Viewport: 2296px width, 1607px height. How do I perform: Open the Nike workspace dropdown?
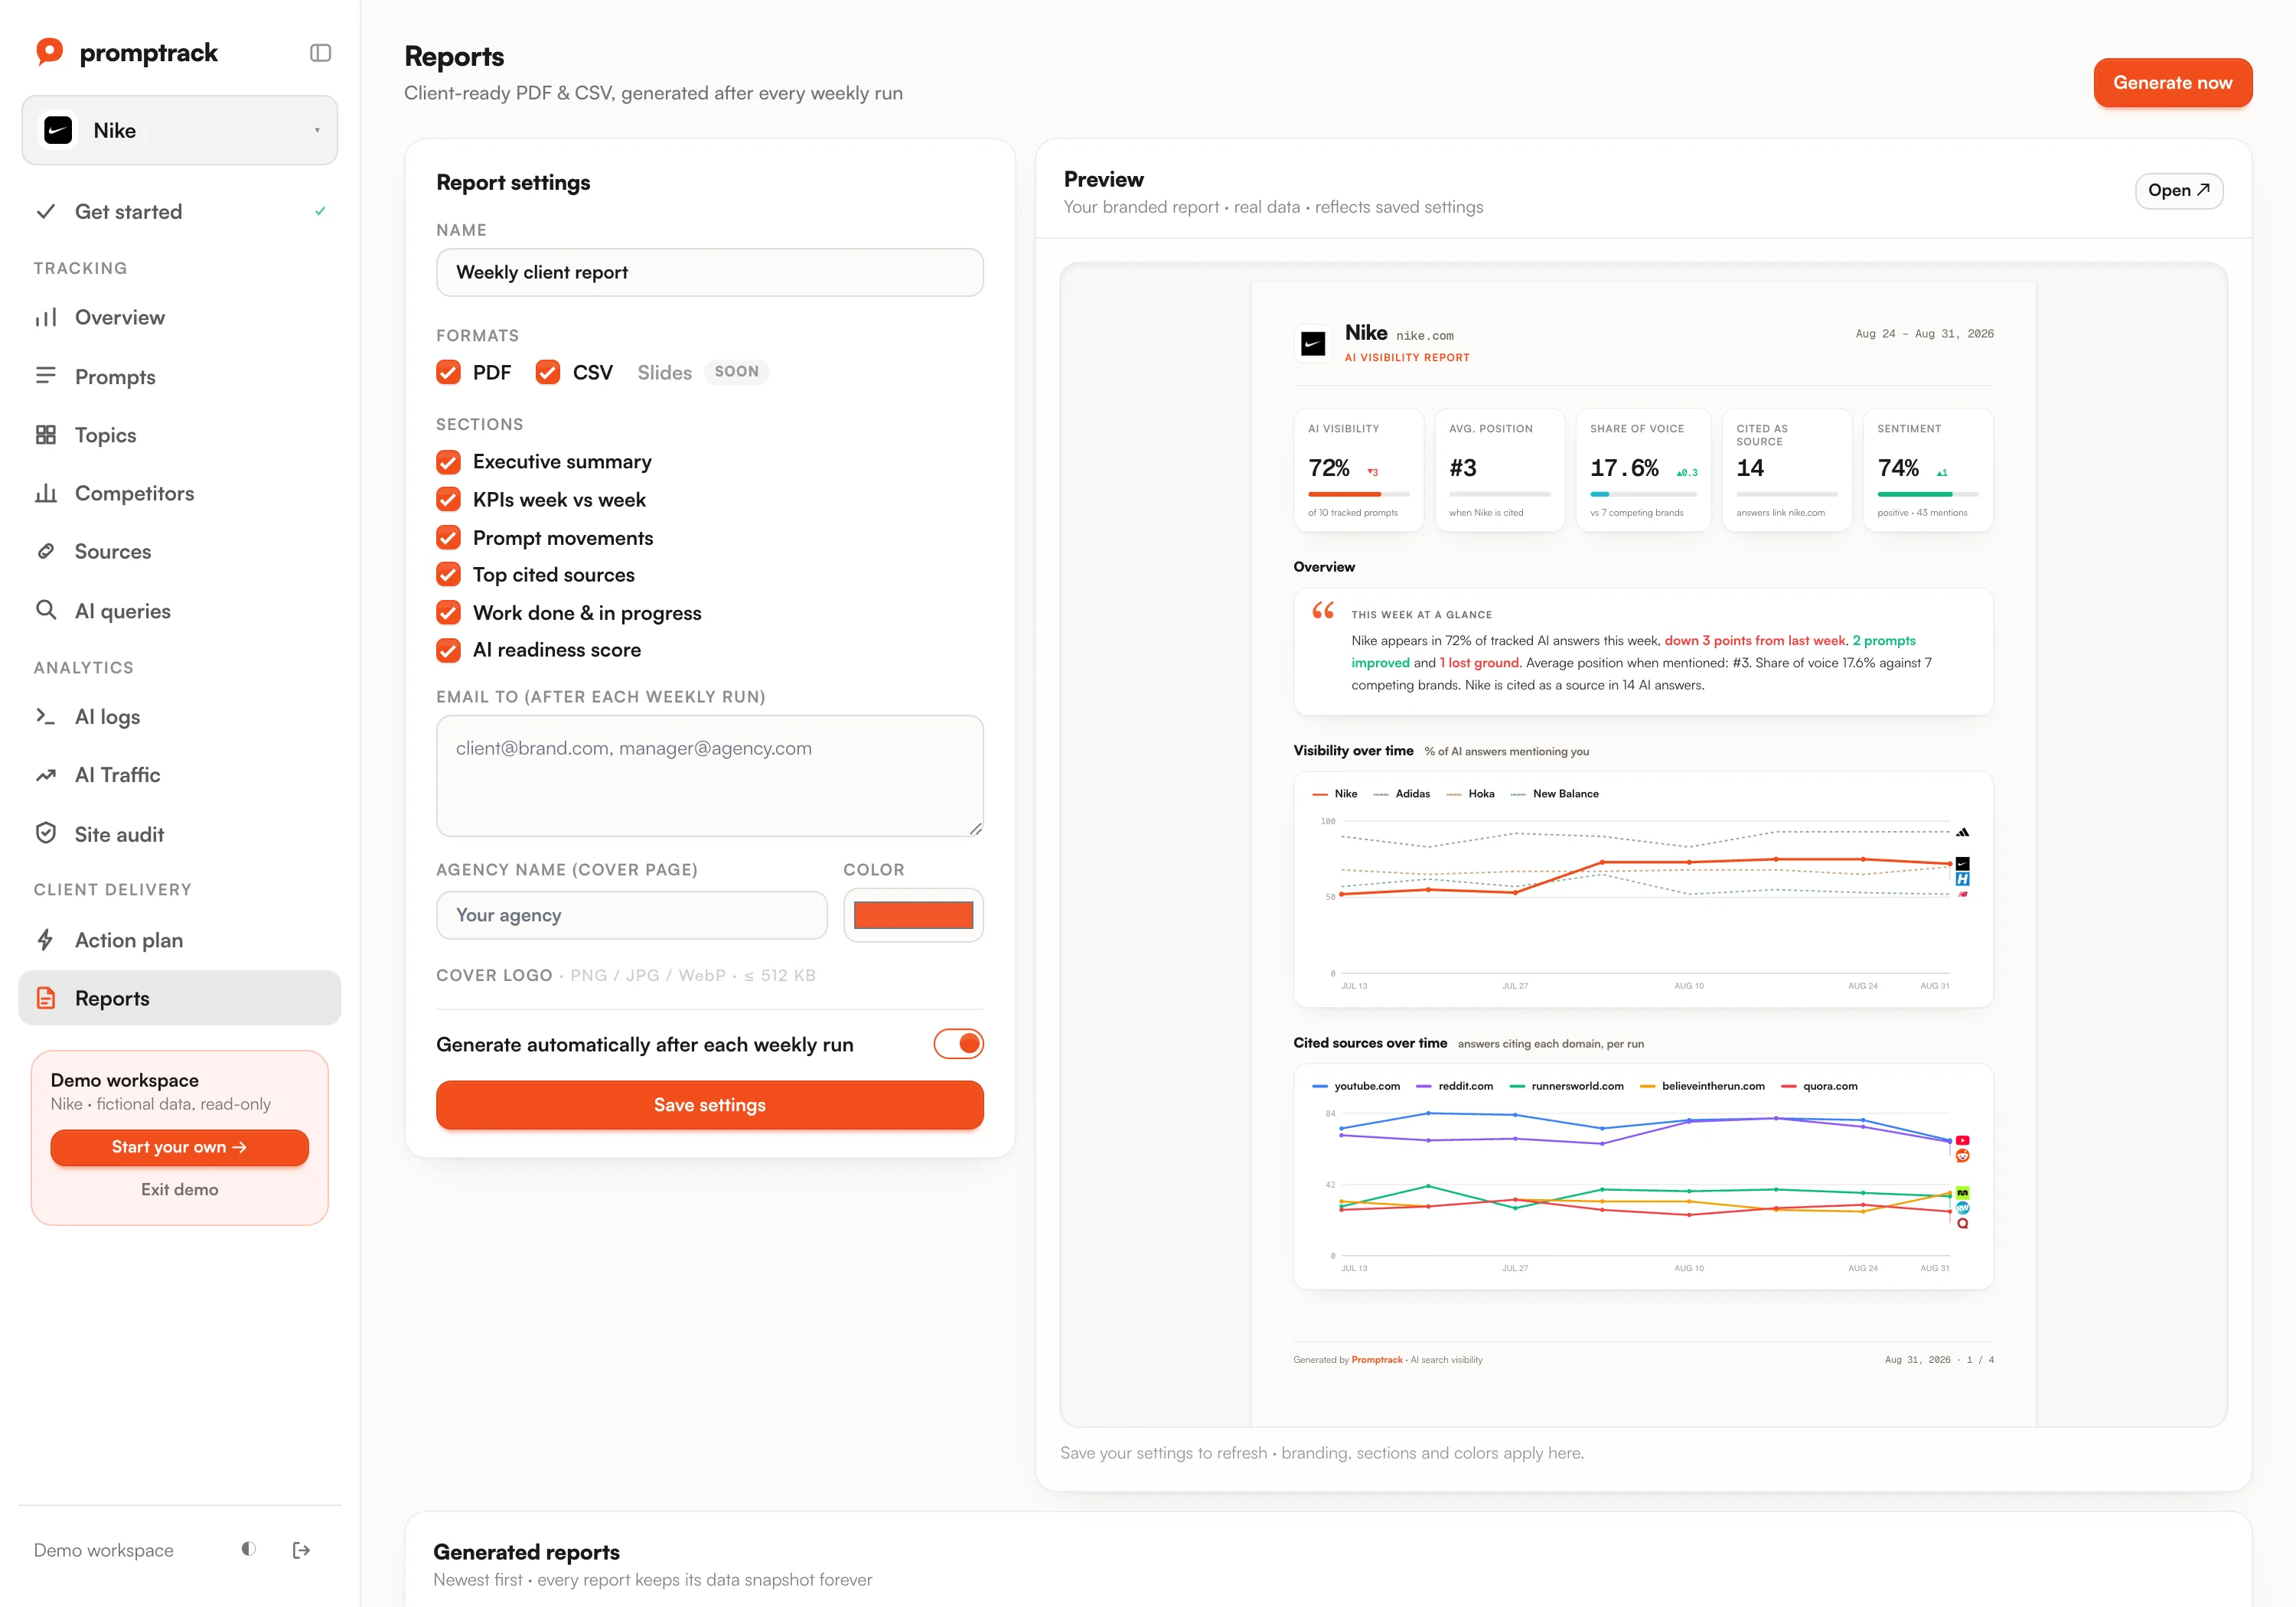pyautogui.click(x=180, y=130)
